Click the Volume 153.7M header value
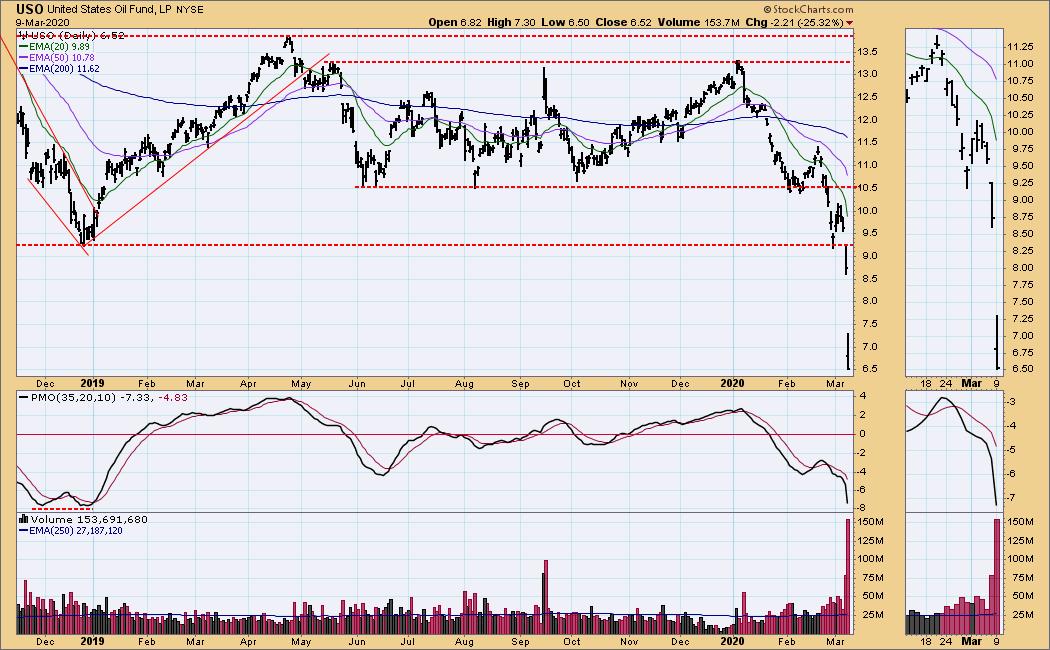The height and width of the screenshot is (650, 1050). coord(698,22)
